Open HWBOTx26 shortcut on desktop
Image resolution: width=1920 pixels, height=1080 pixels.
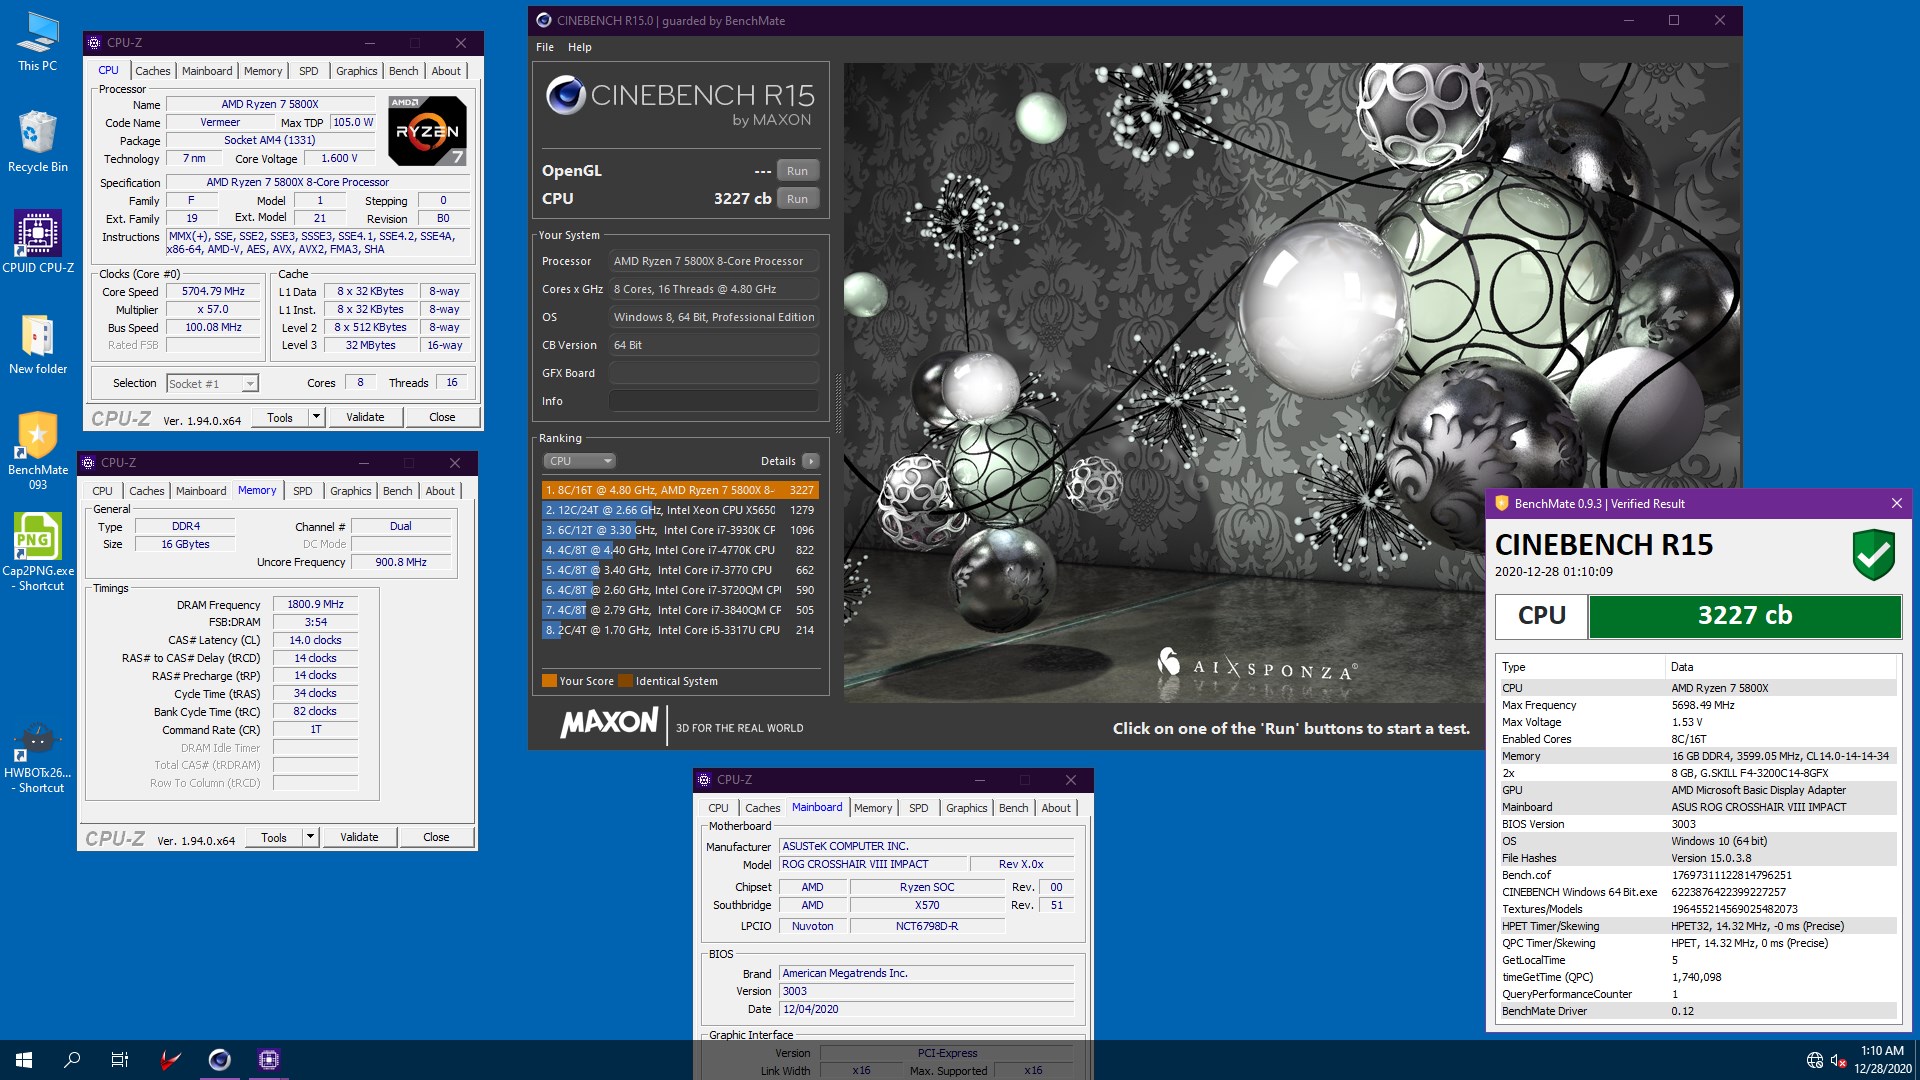coord(38,757)
